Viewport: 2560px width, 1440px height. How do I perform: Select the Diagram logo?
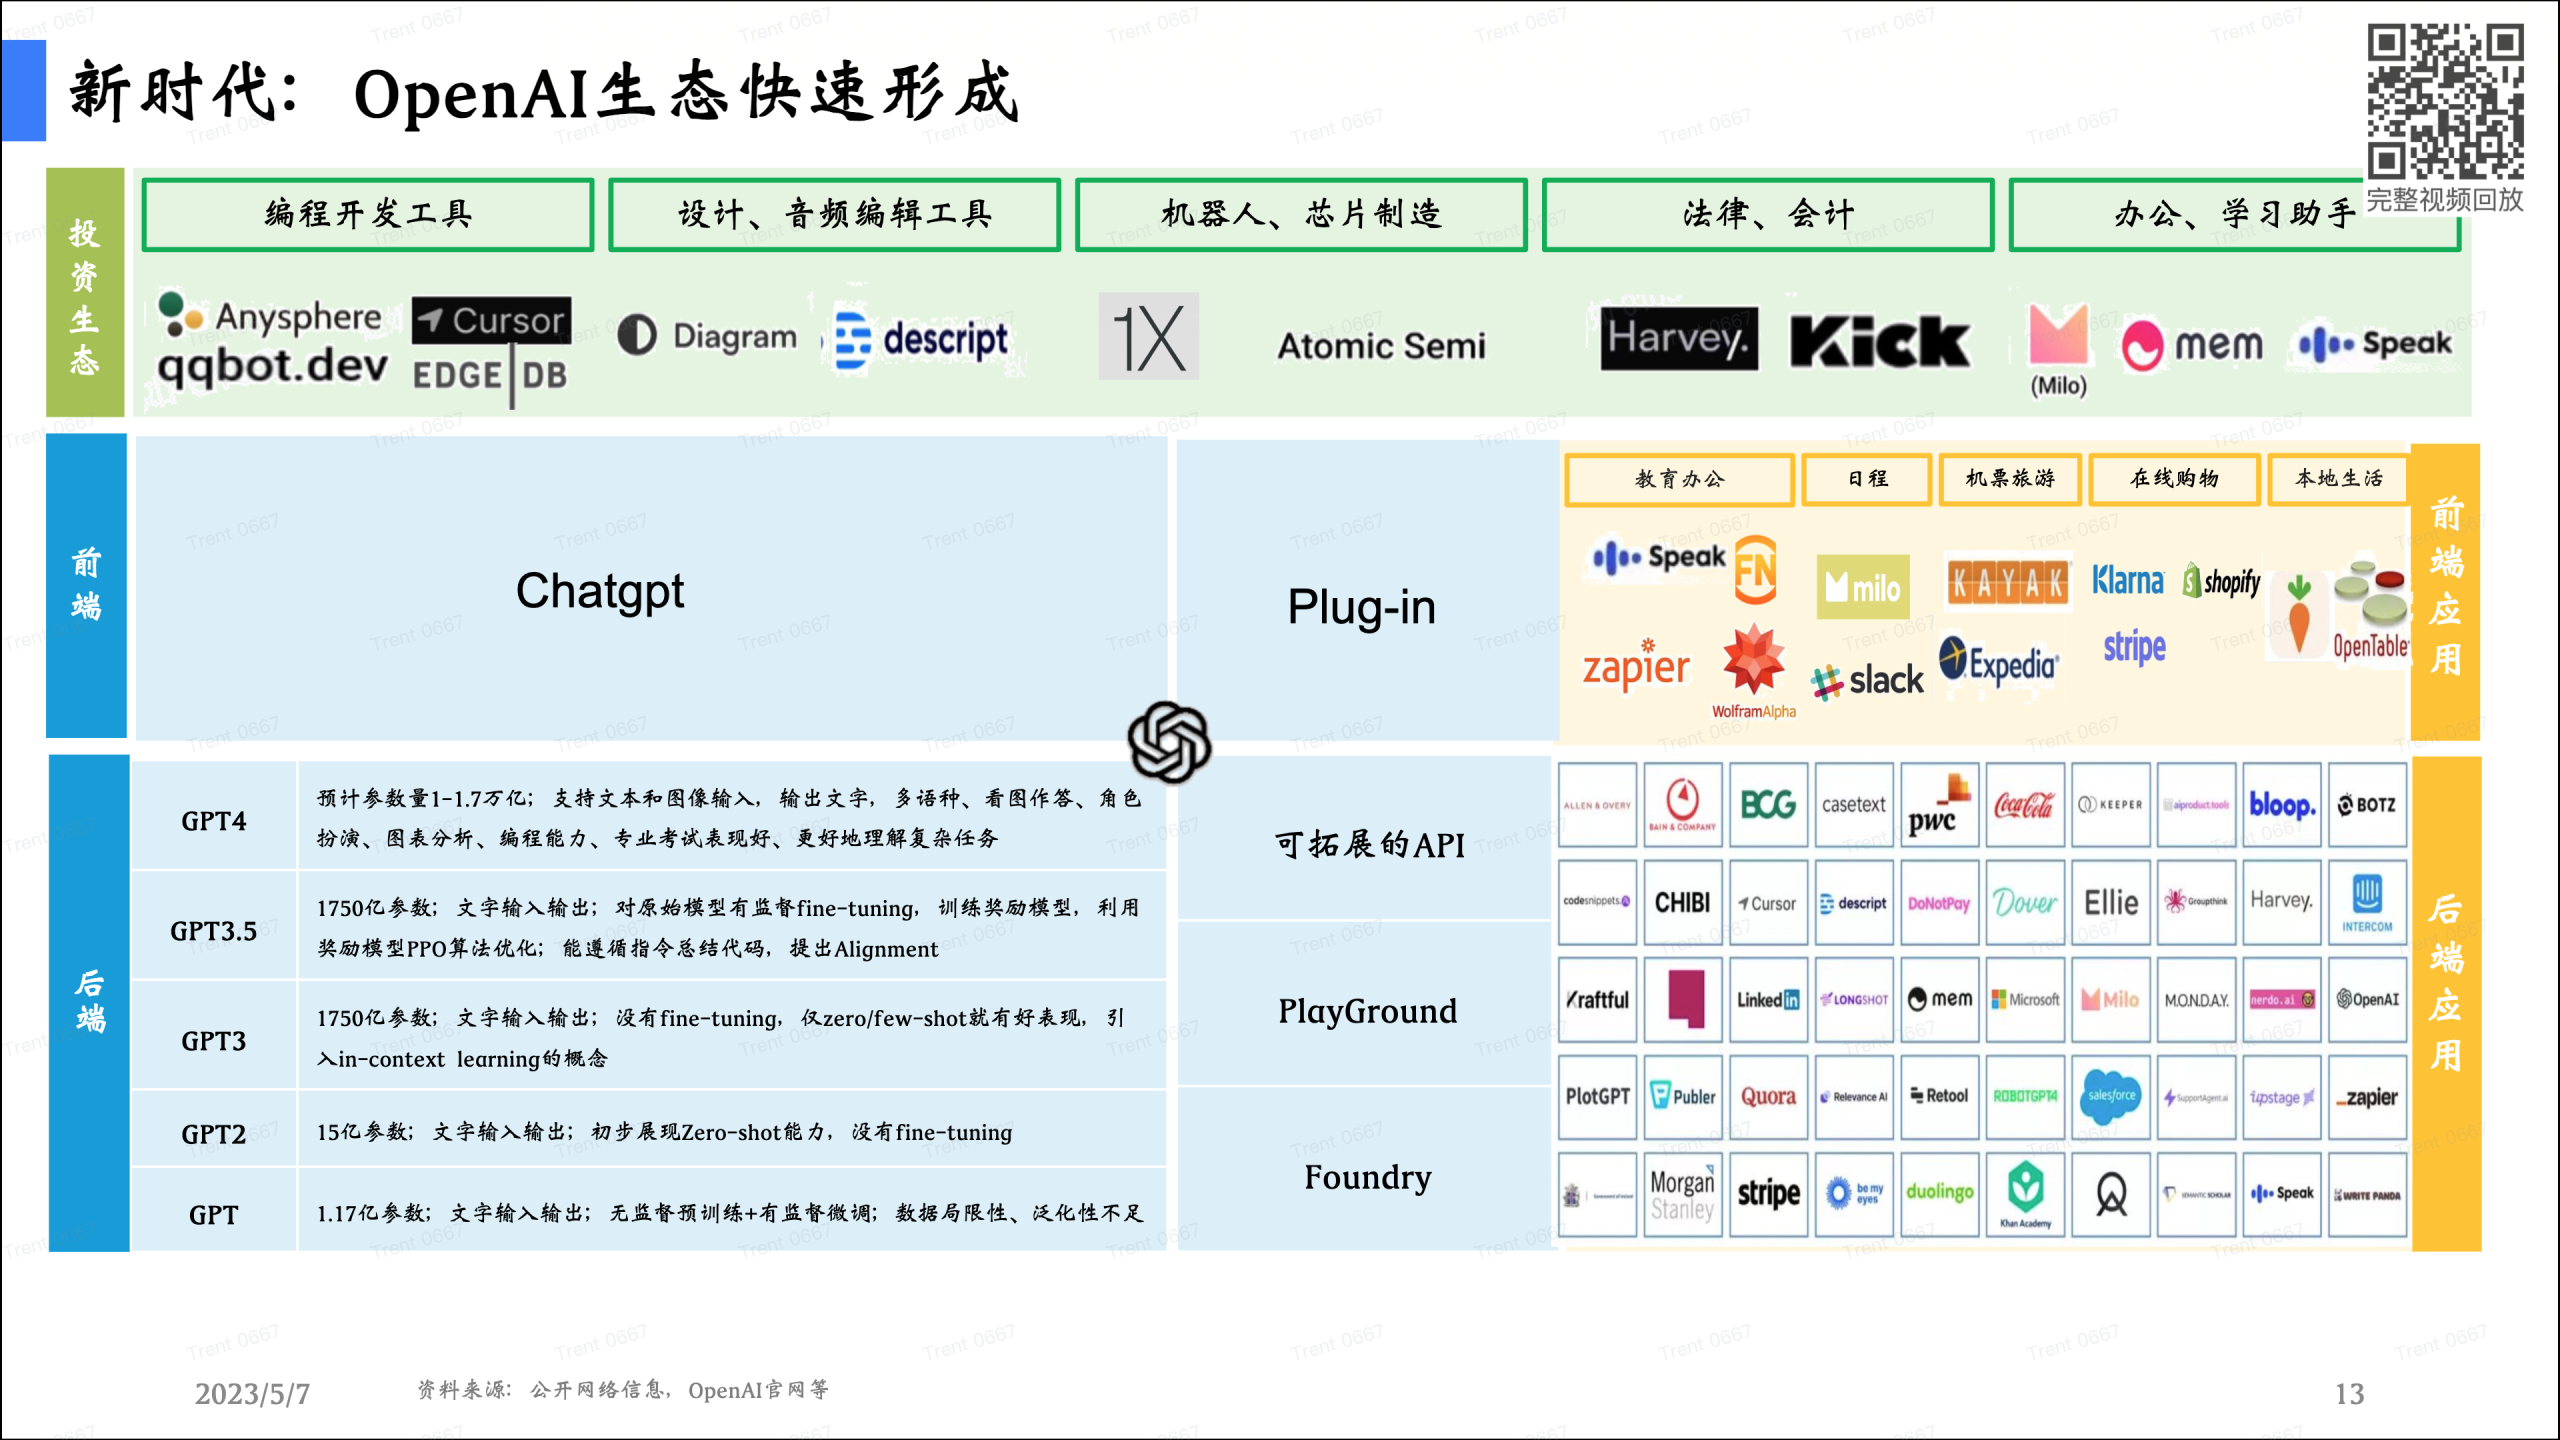point(707,337)
